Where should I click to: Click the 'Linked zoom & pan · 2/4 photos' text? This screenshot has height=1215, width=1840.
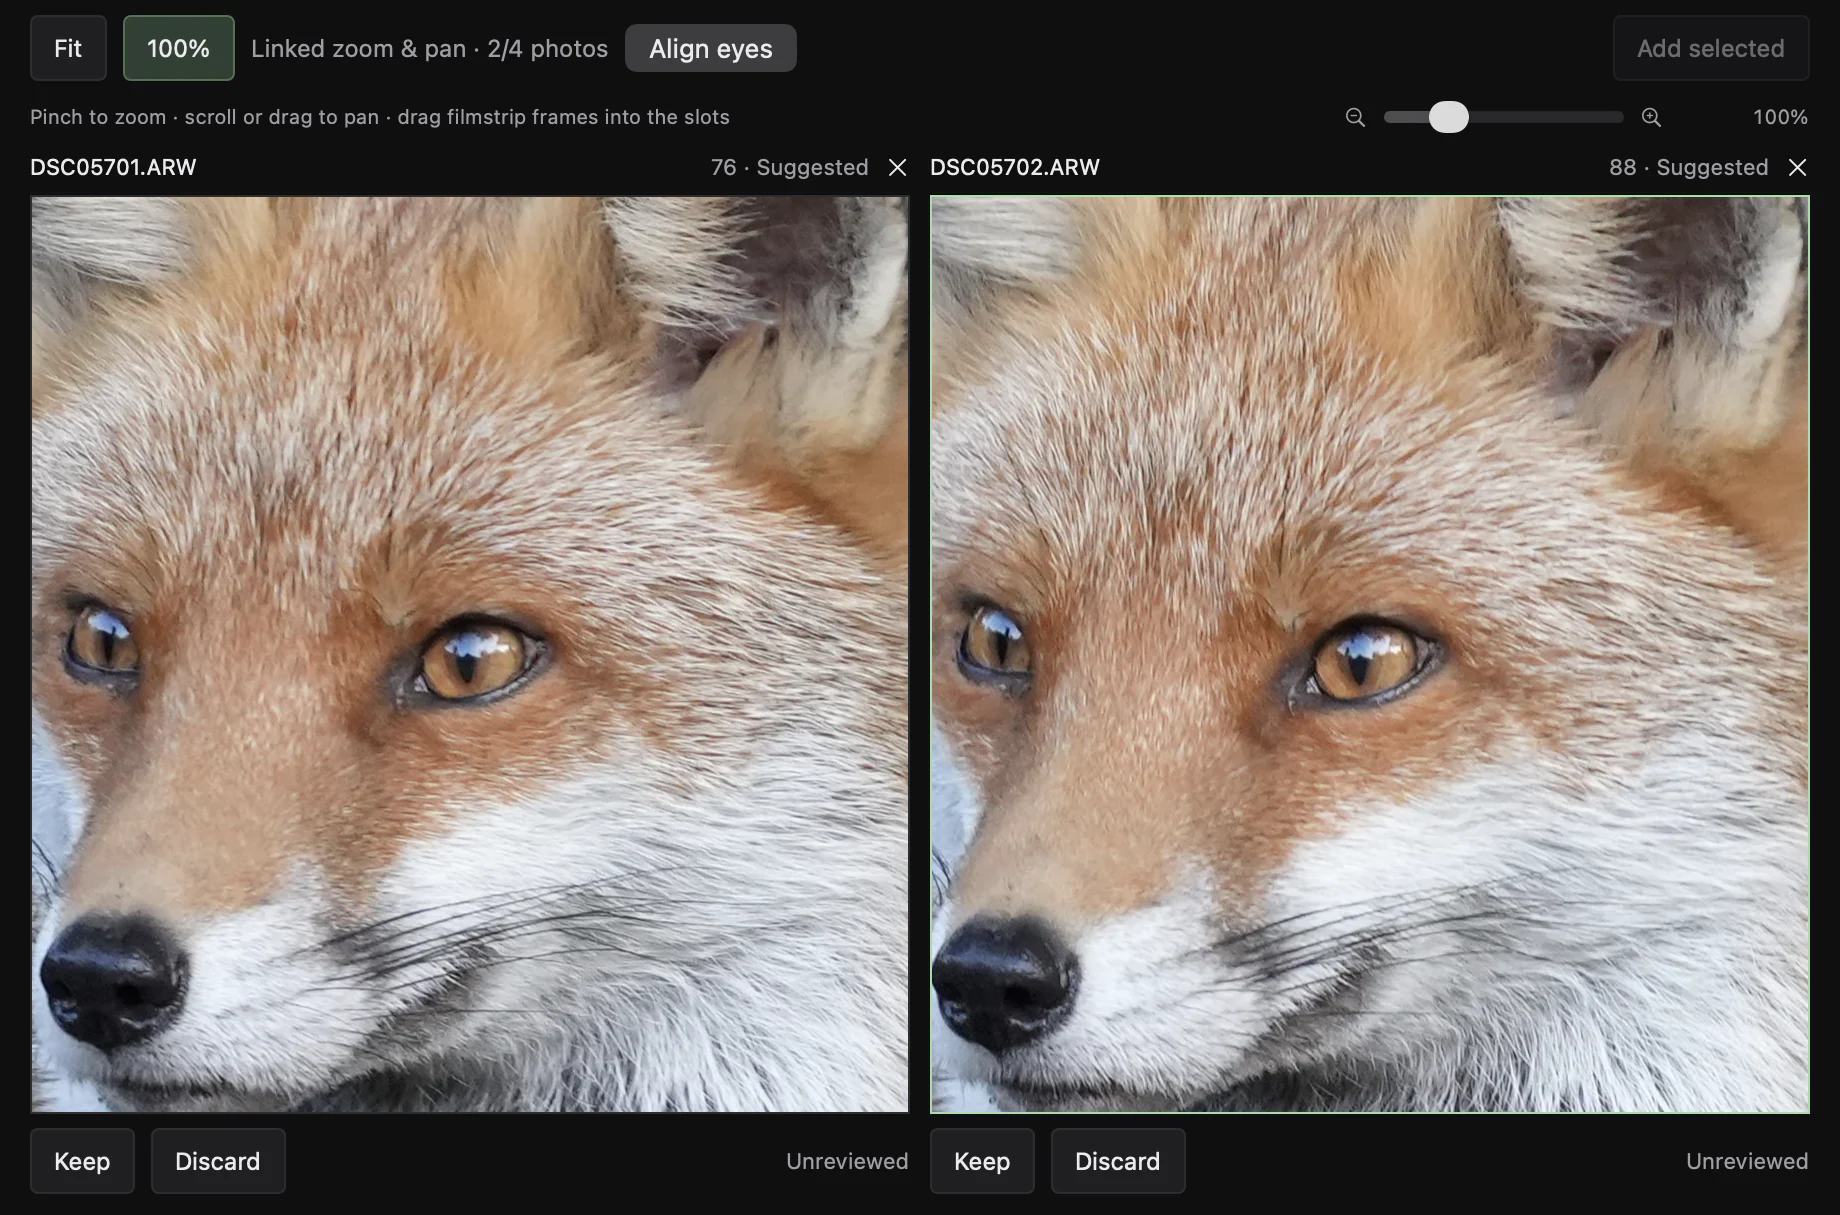pyautogui.click(x=430, y=48)
